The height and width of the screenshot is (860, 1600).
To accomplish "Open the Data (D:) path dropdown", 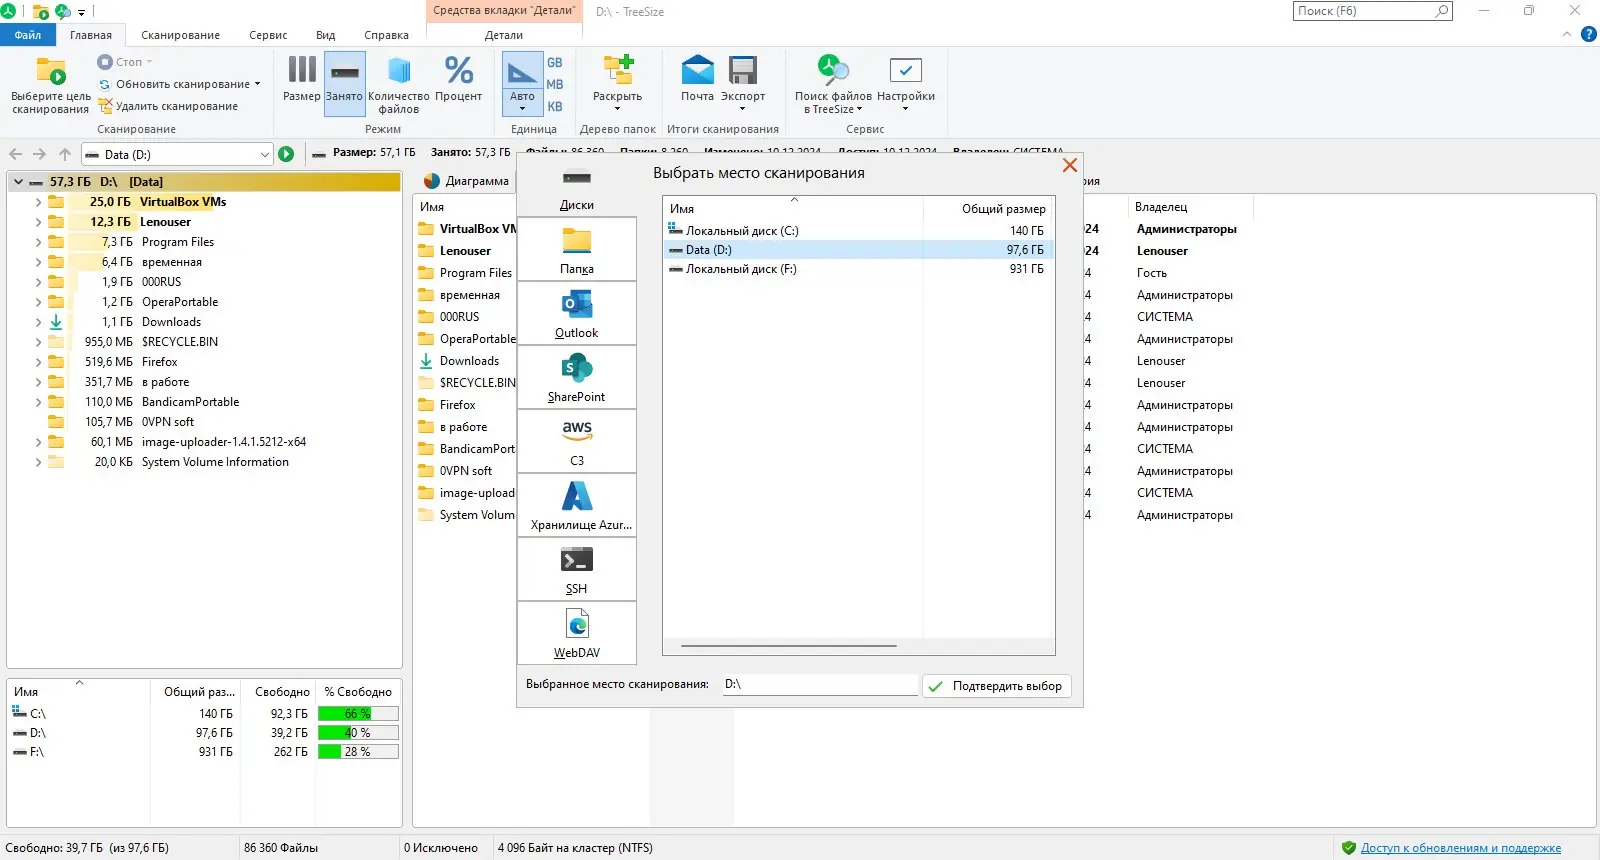I will (264, 154).
